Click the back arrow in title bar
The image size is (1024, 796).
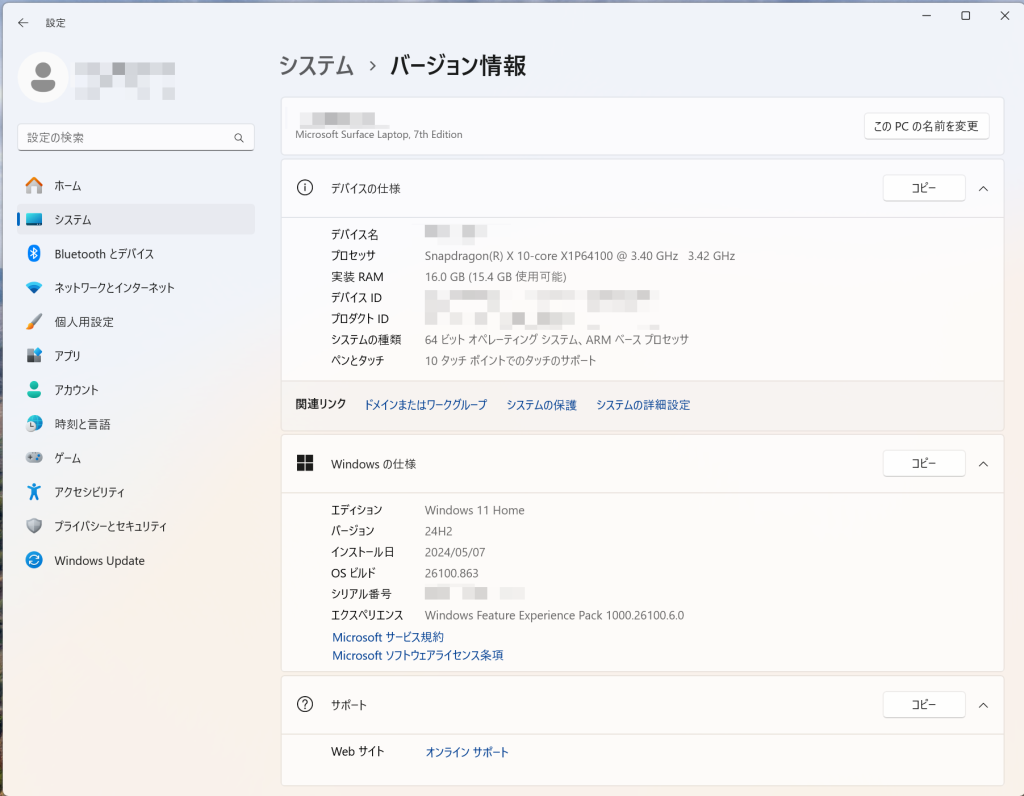(23, 22)
